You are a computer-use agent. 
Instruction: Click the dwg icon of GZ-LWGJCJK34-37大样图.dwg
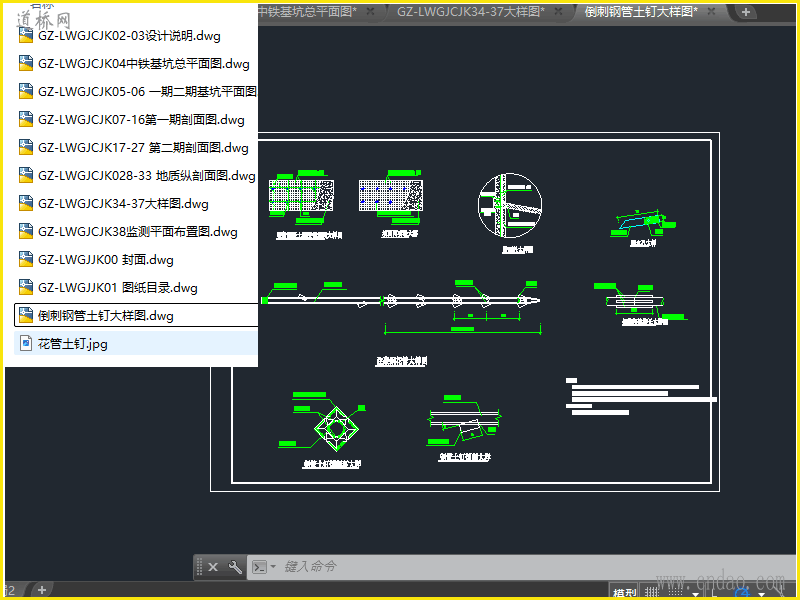coord(26,204)
